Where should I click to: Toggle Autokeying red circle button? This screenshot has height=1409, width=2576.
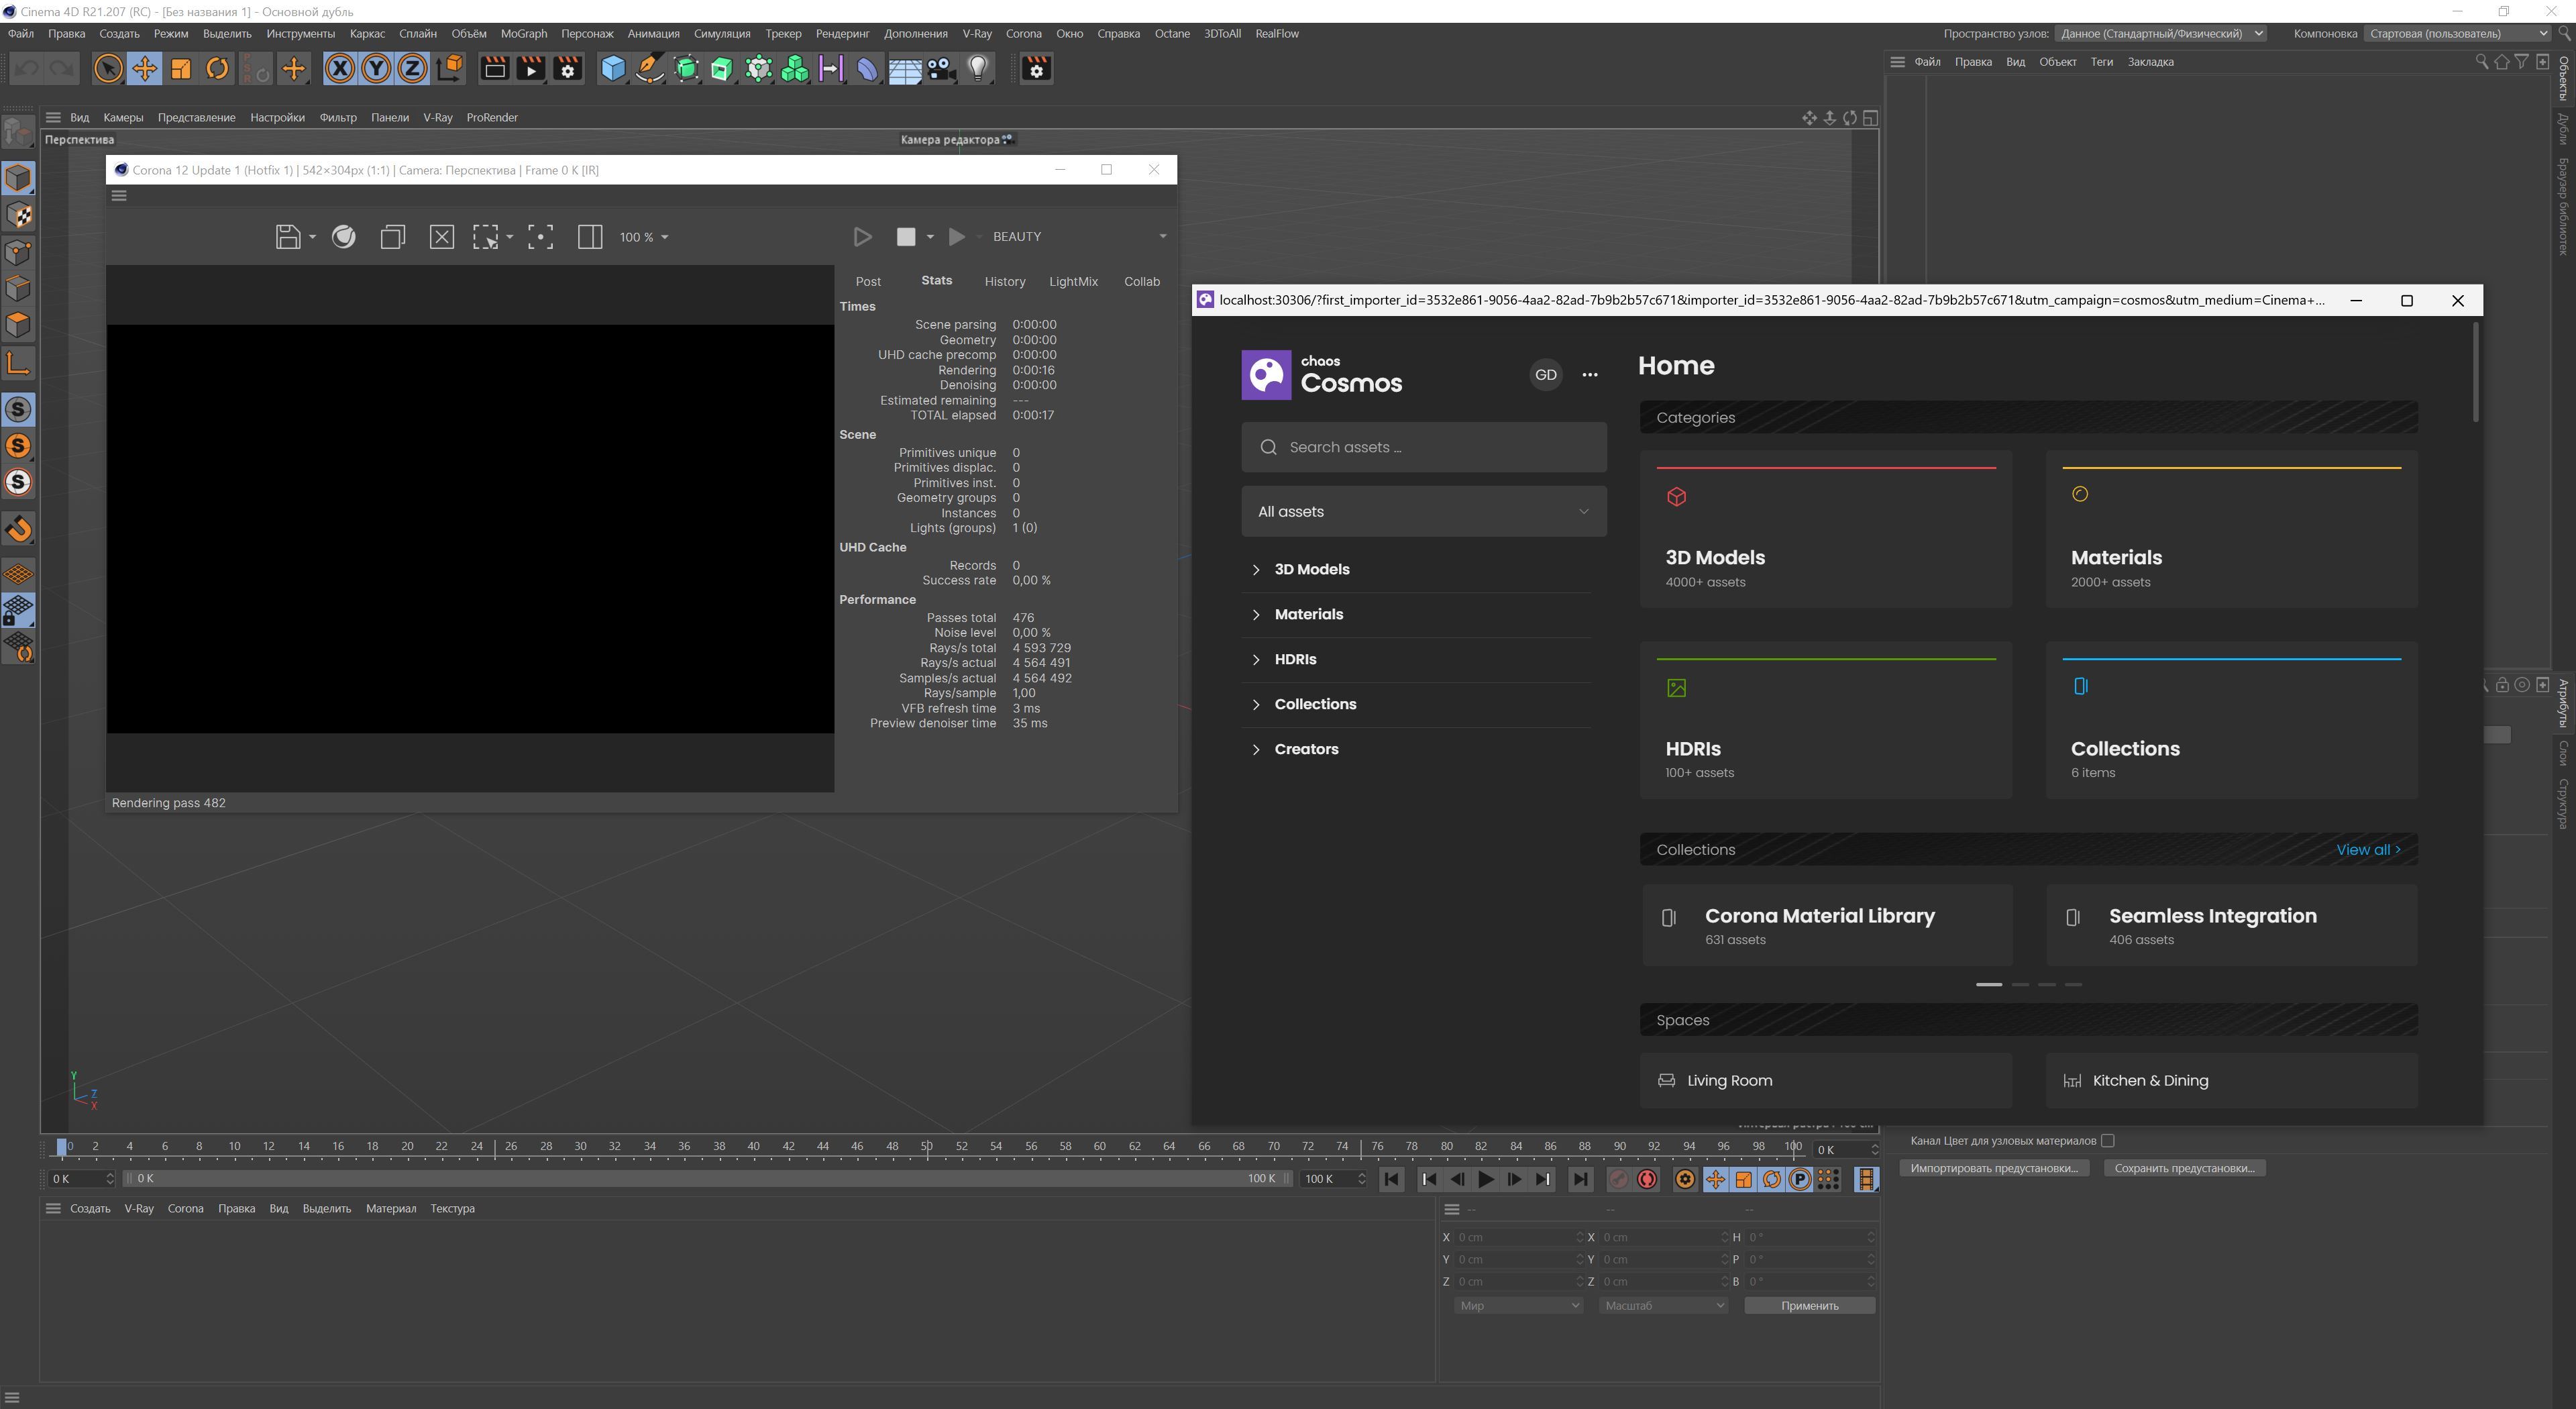click(1647, 1180)
